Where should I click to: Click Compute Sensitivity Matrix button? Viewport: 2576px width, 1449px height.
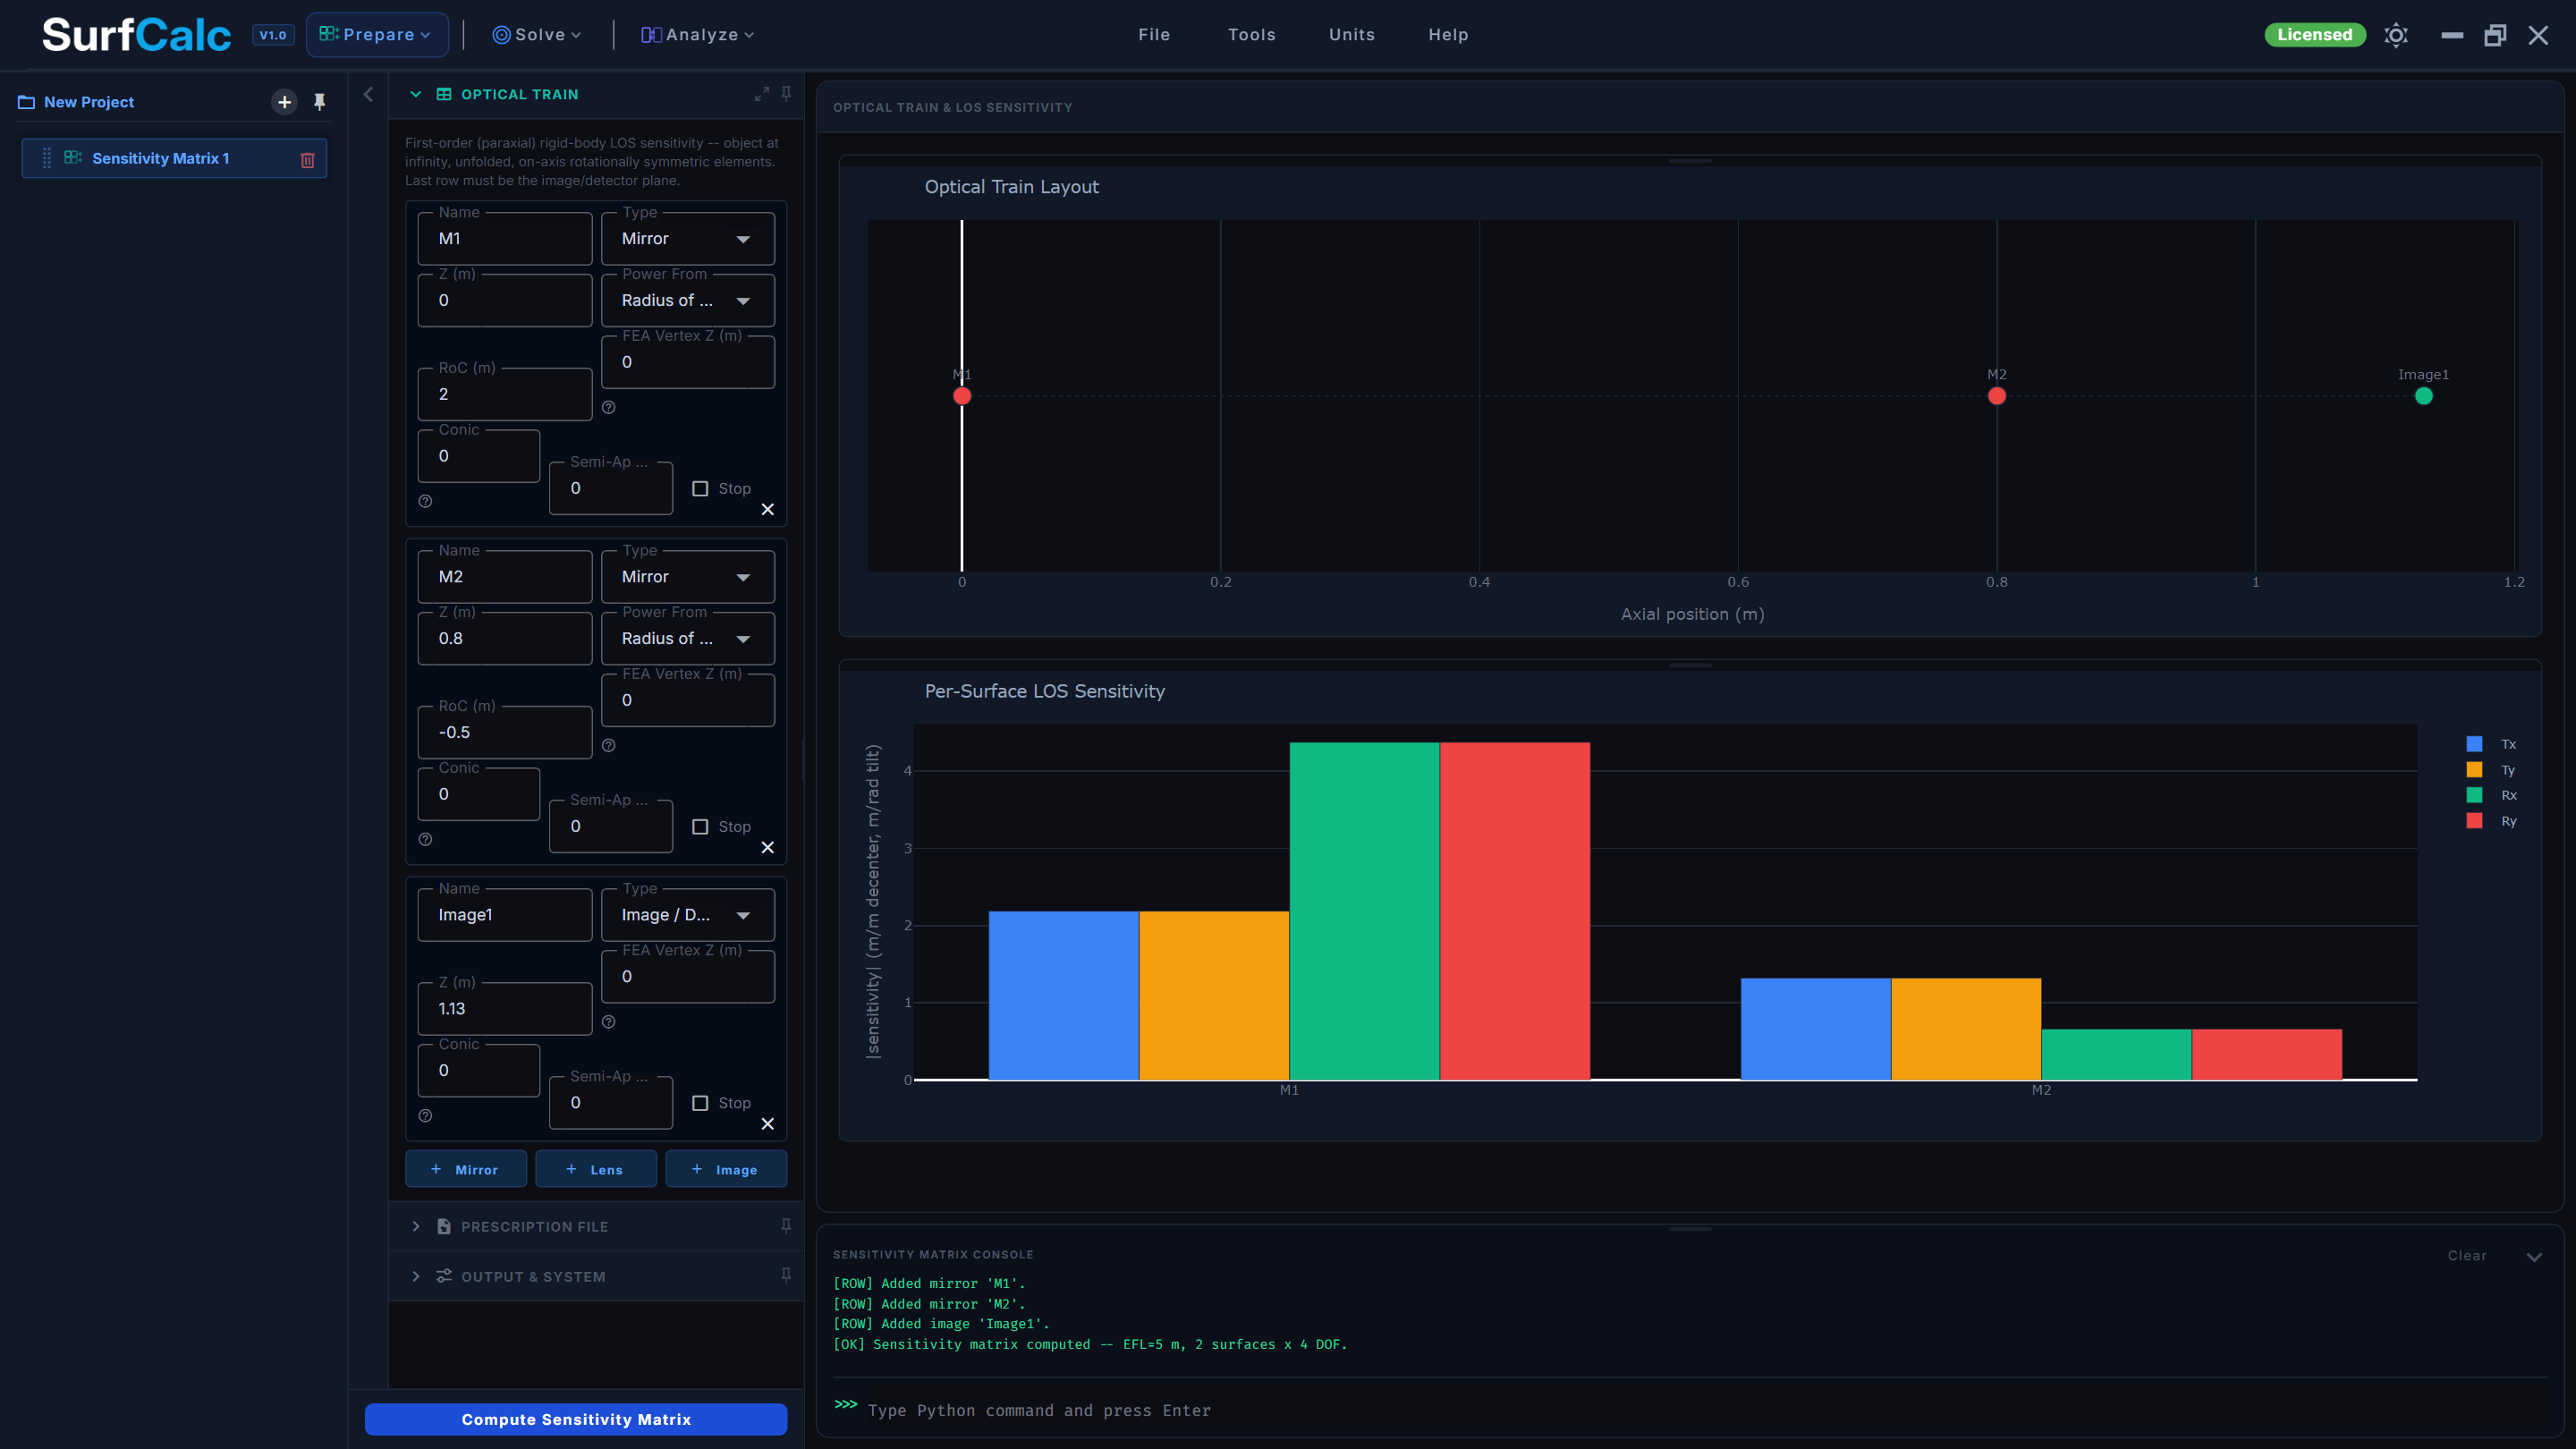[x=576, y=1419]
